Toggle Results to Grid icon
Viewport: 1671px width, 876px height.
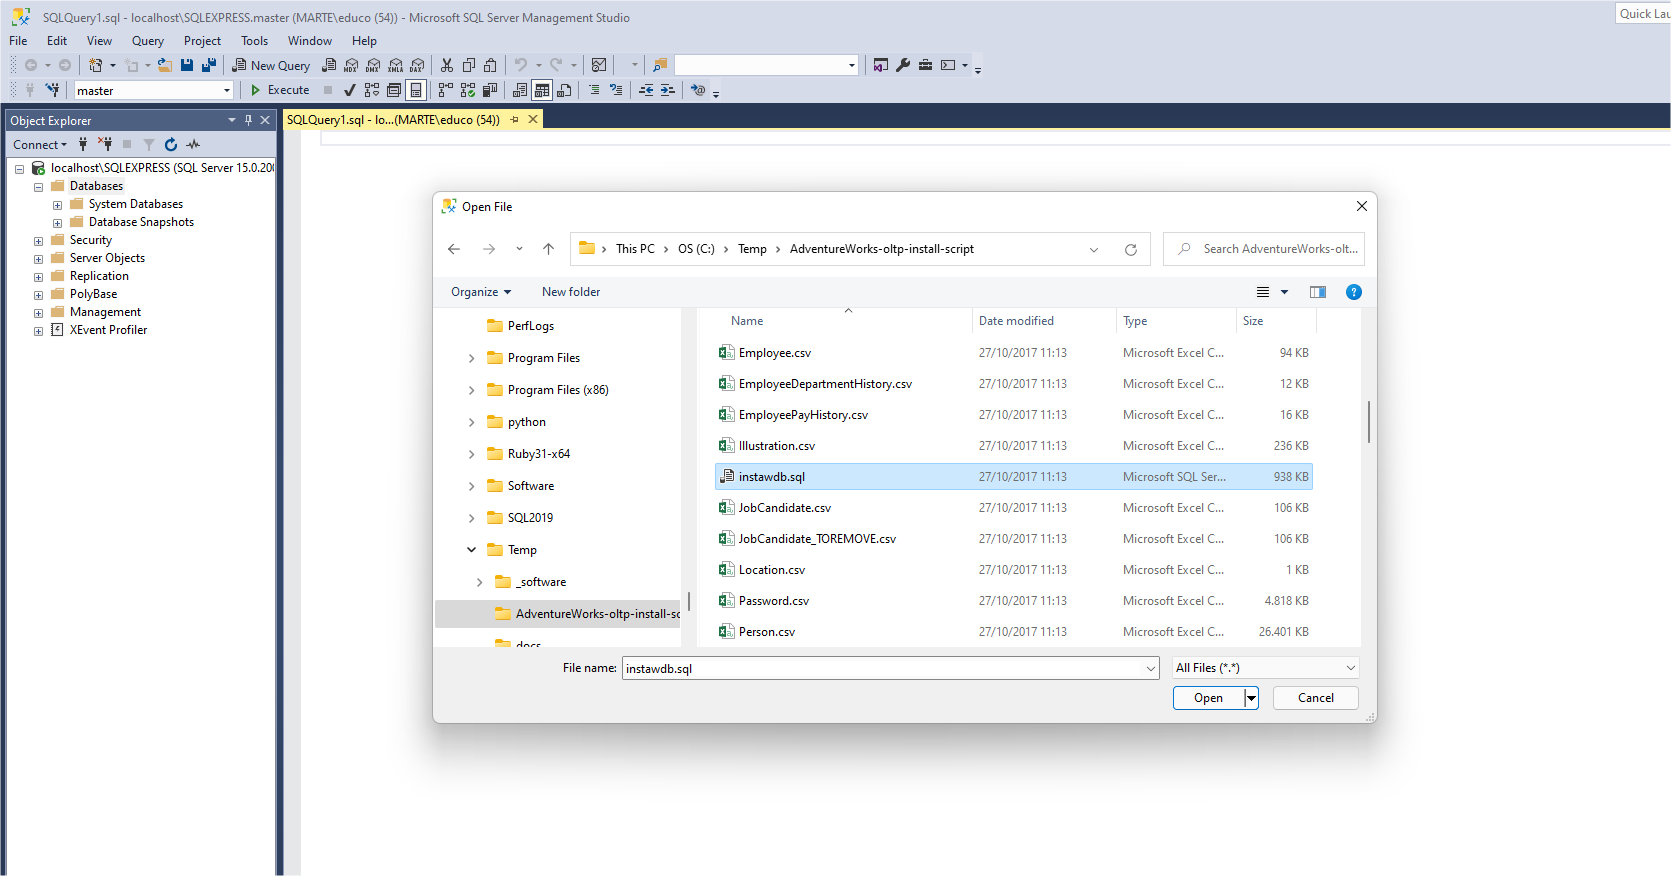[x=542, y=90]
